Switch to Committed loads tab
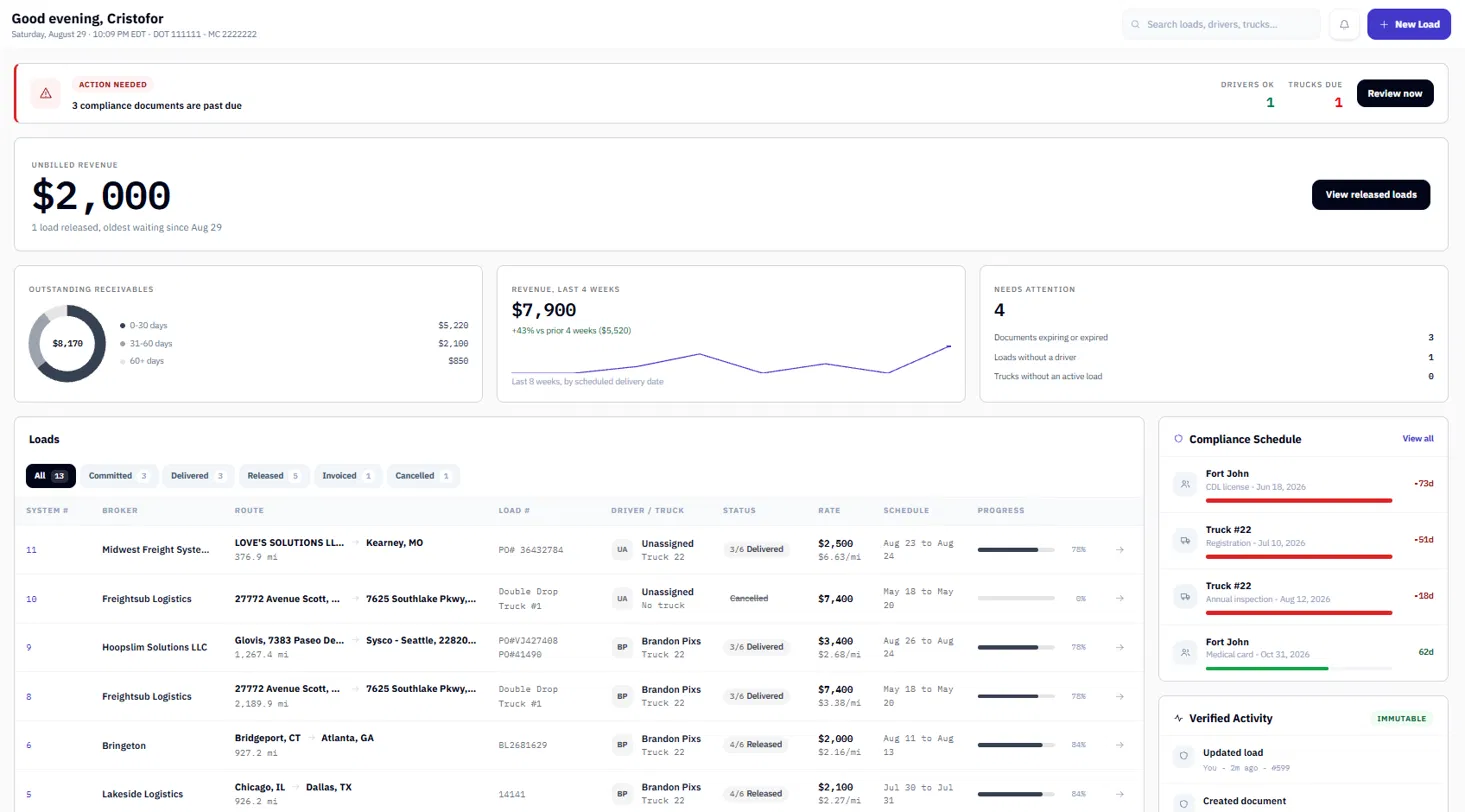 119,476
